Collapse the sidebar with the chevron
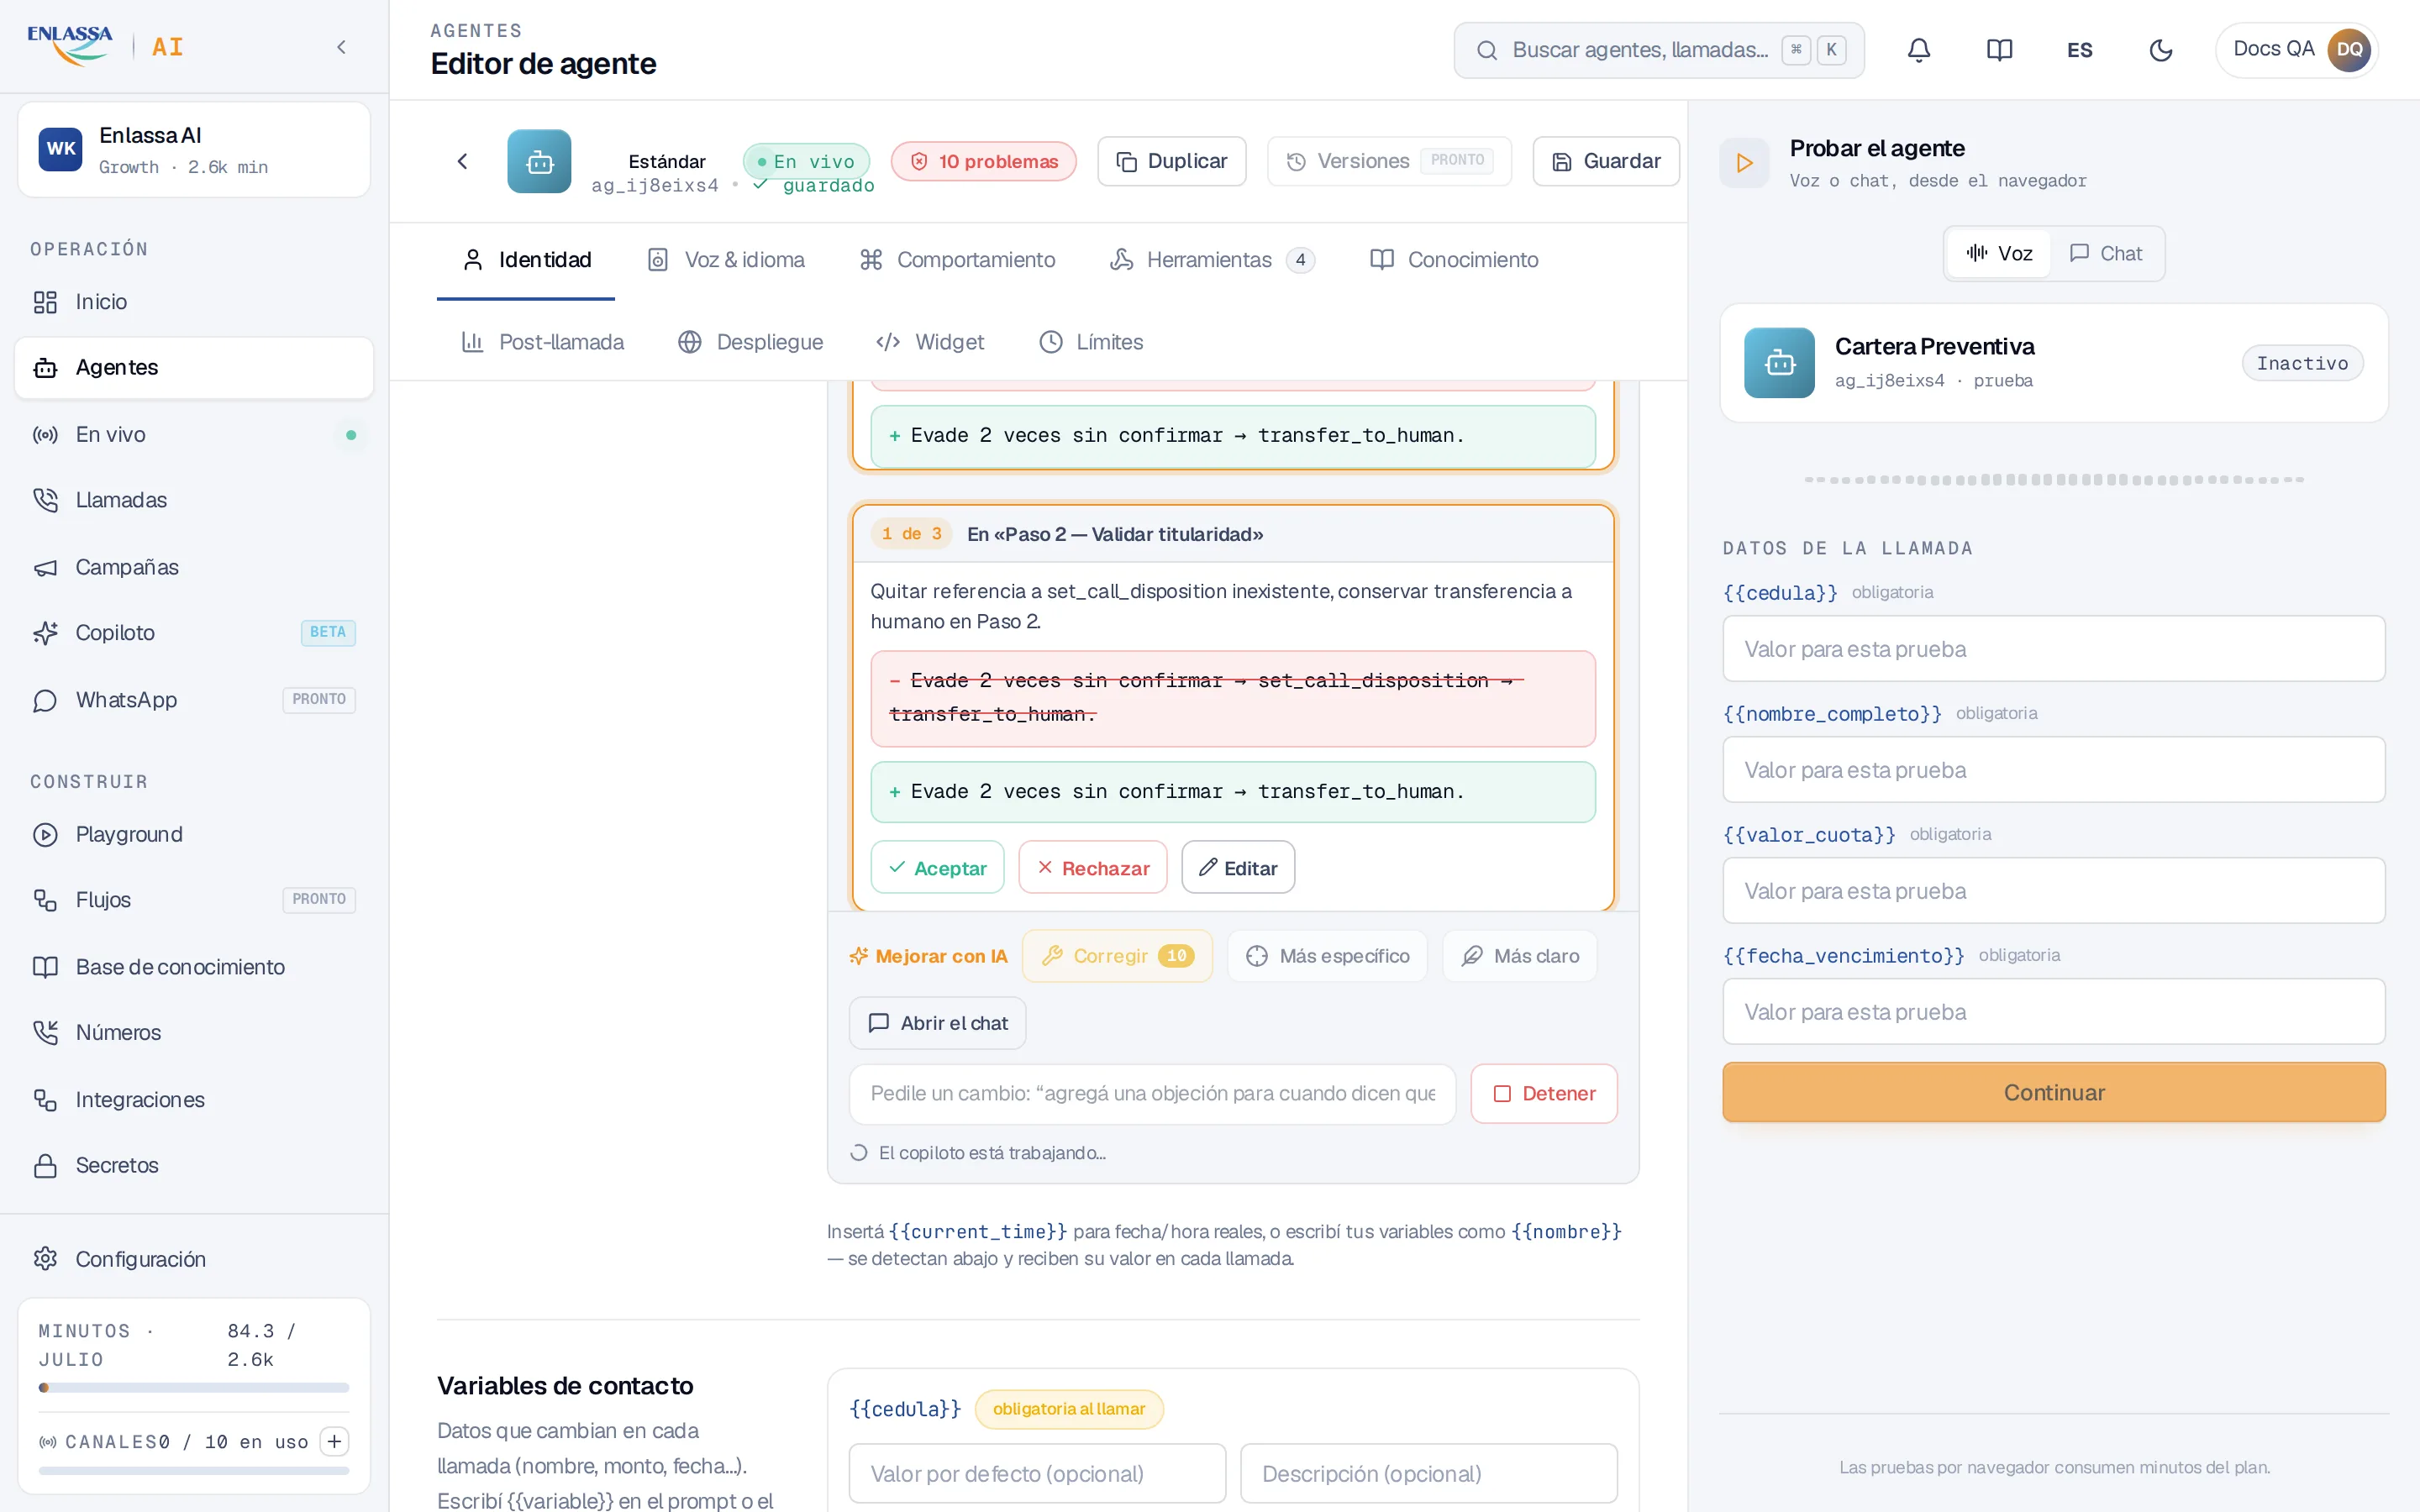The width and height of the screenshot is (2420, 1512). tap(341, 47)
